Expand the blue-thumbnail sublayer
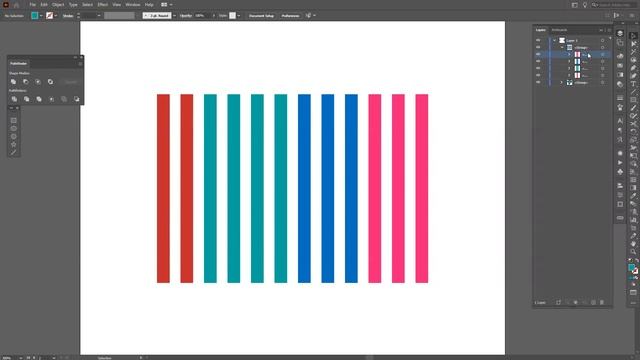Screen dimensions: 640x360 (x=569, y=61)
